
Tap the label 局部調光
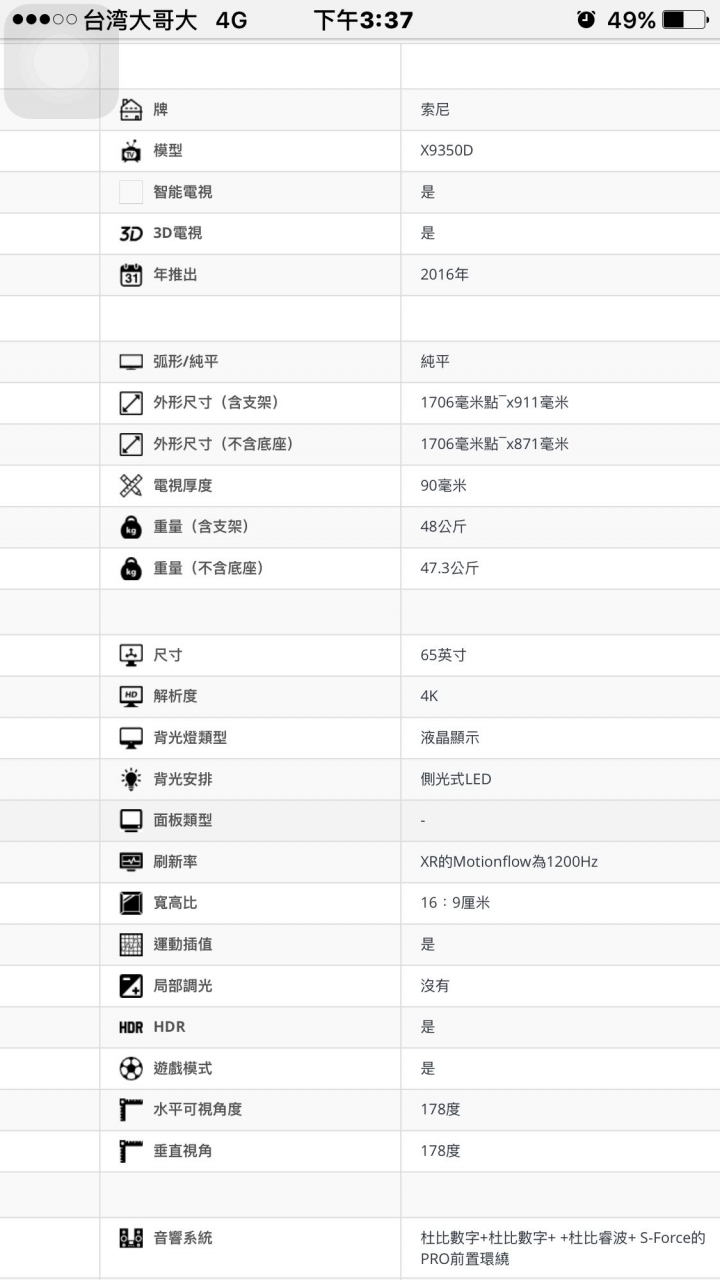182,985
